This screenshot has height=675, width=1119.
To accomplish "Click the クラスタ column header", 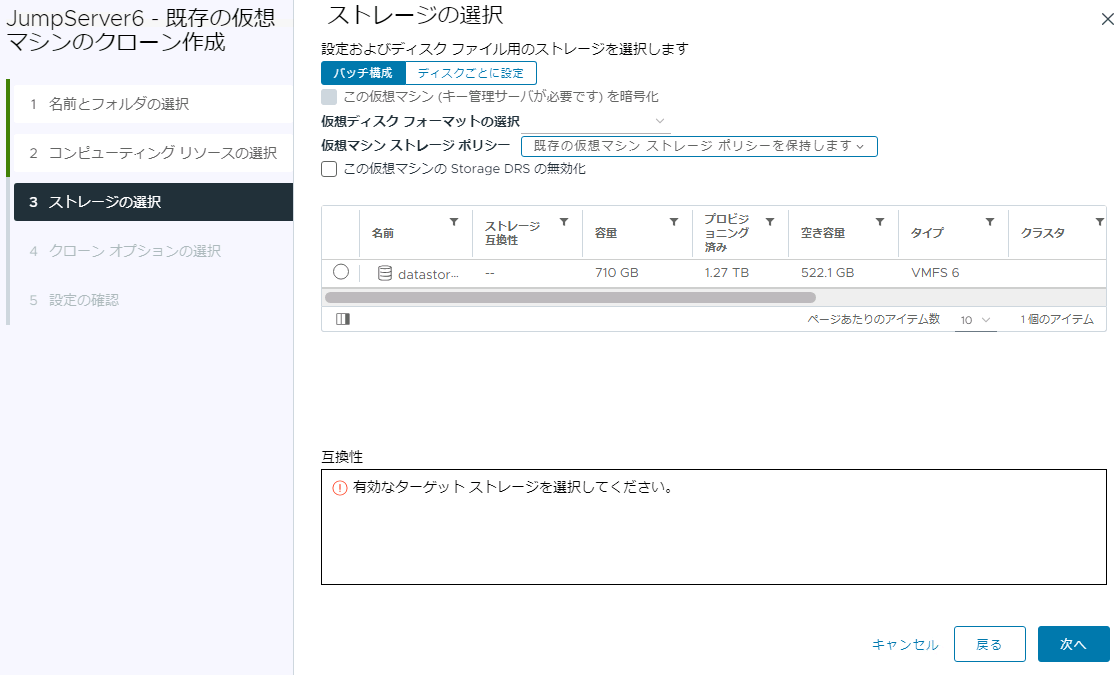I will tap(1043, 233).
